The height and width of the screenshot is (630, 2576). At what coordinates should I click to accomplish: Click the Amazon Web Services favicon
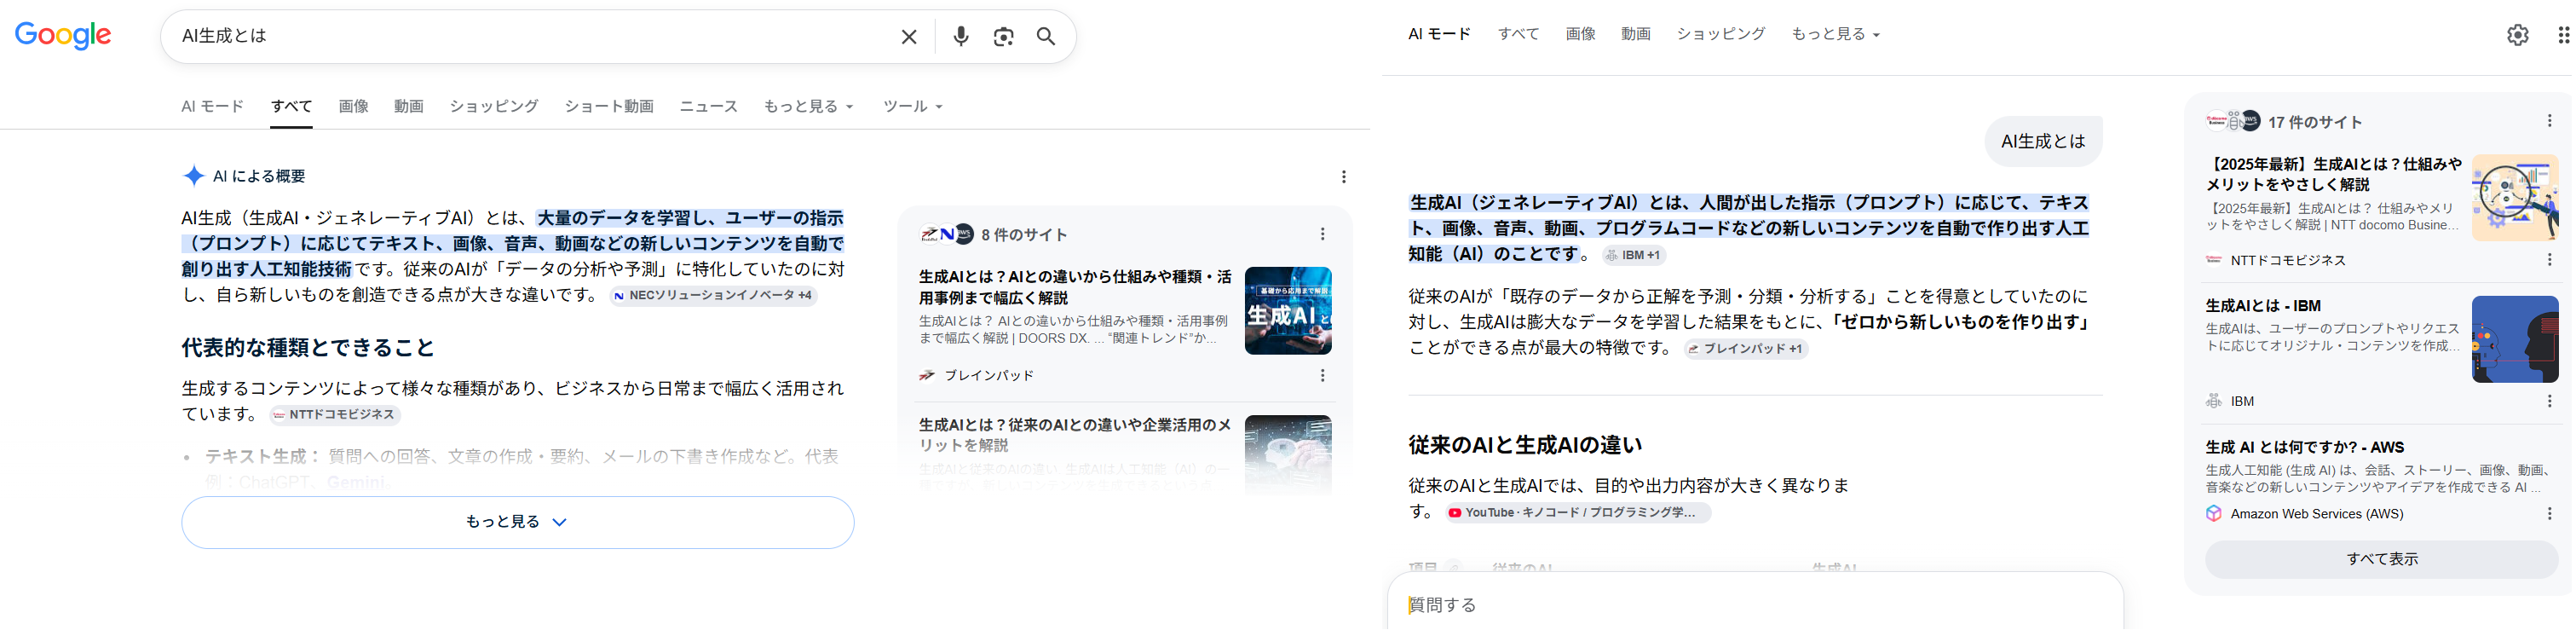click(2214, 514)
